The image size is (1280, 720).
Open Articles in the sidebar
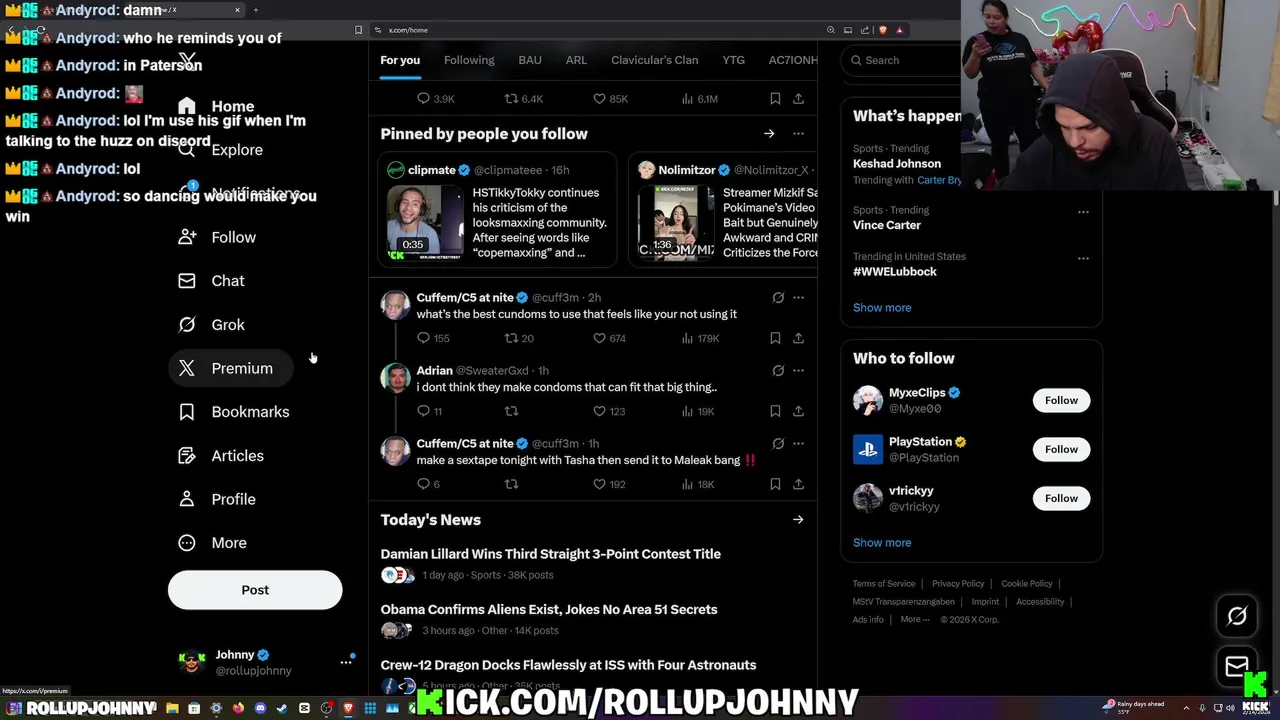(x=221, y=456)
